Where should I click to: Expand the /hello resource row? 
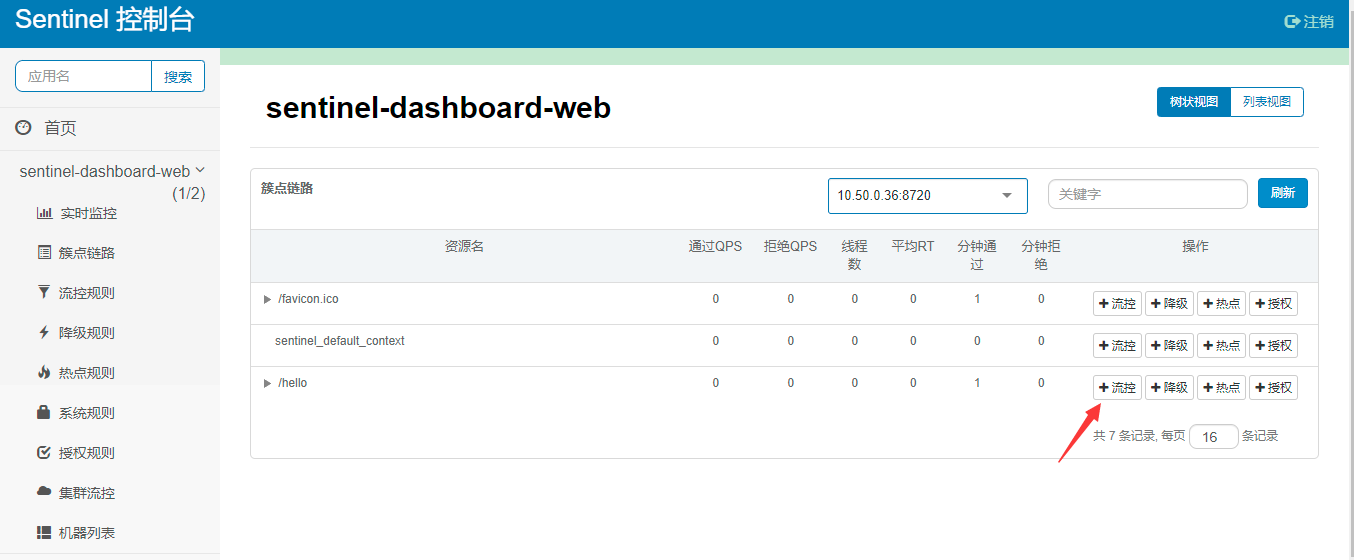pos(267,383)
